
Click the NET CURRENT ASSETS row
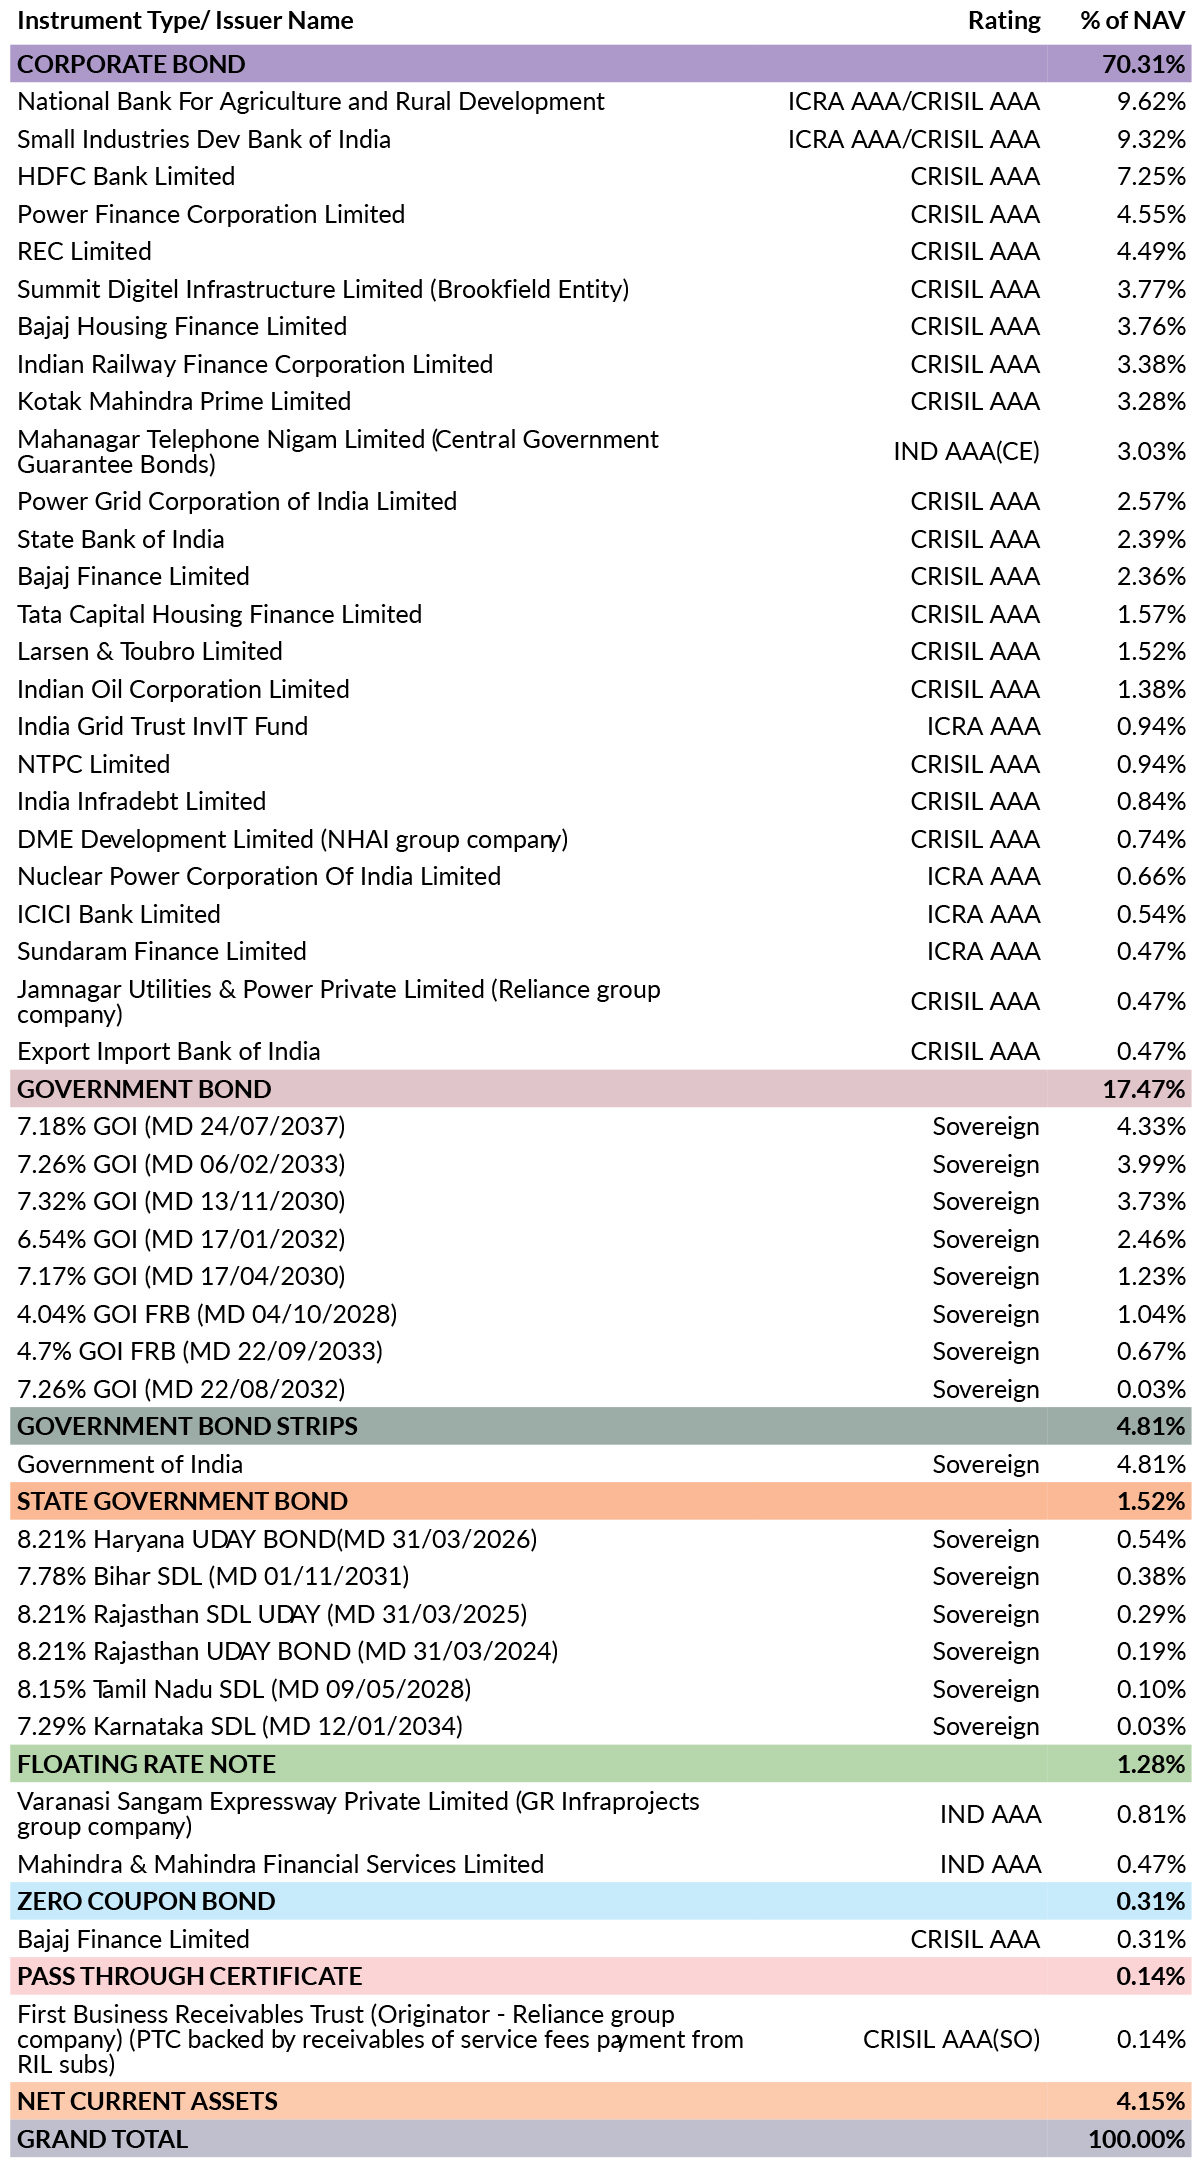(x=601, y=2101)
